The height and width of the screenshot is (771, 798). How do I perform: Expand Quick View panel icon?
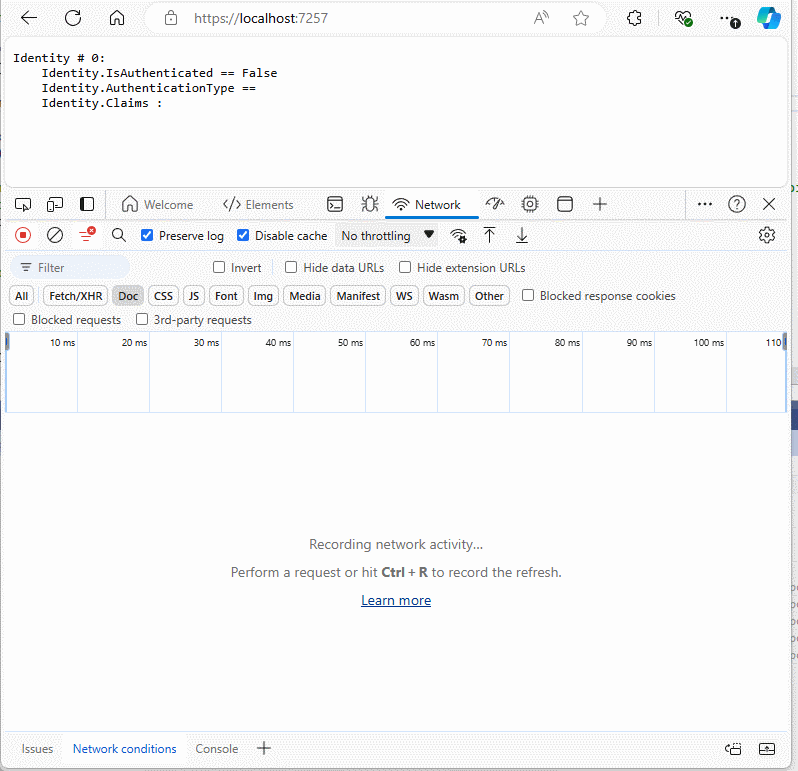[x=767, y=749]
